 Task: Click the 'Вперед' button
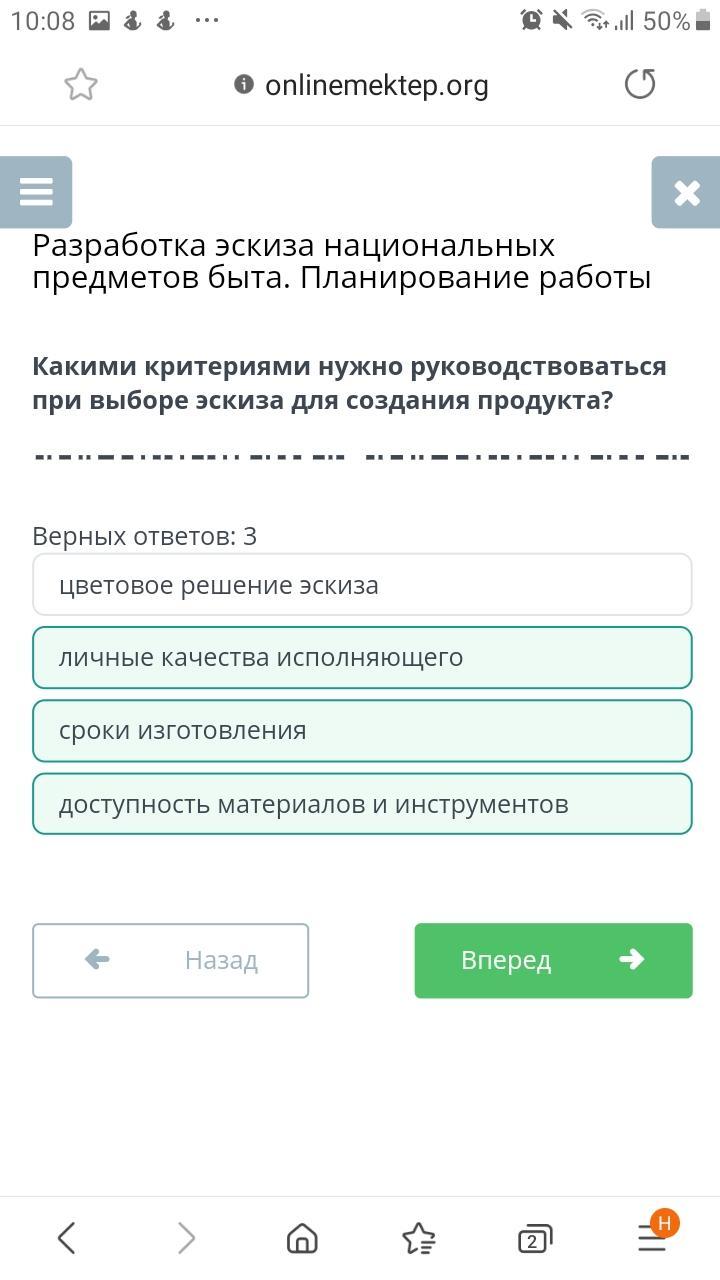(553, 960)
